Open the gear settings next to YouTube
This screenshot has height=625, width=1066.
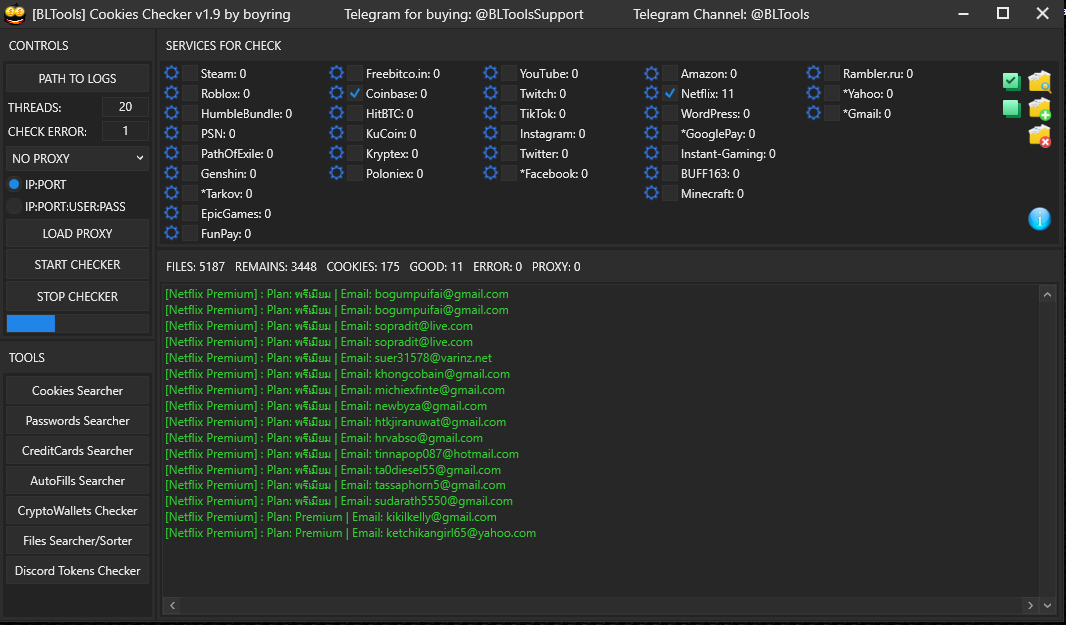[490, 73]
